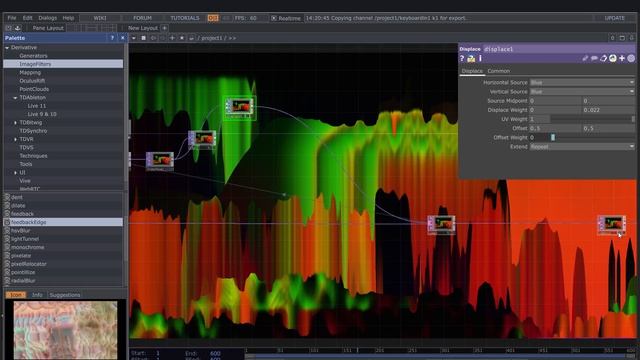Select the TOP node near the lower center-right
Screen dimensions: 640x360
[441, 224]
